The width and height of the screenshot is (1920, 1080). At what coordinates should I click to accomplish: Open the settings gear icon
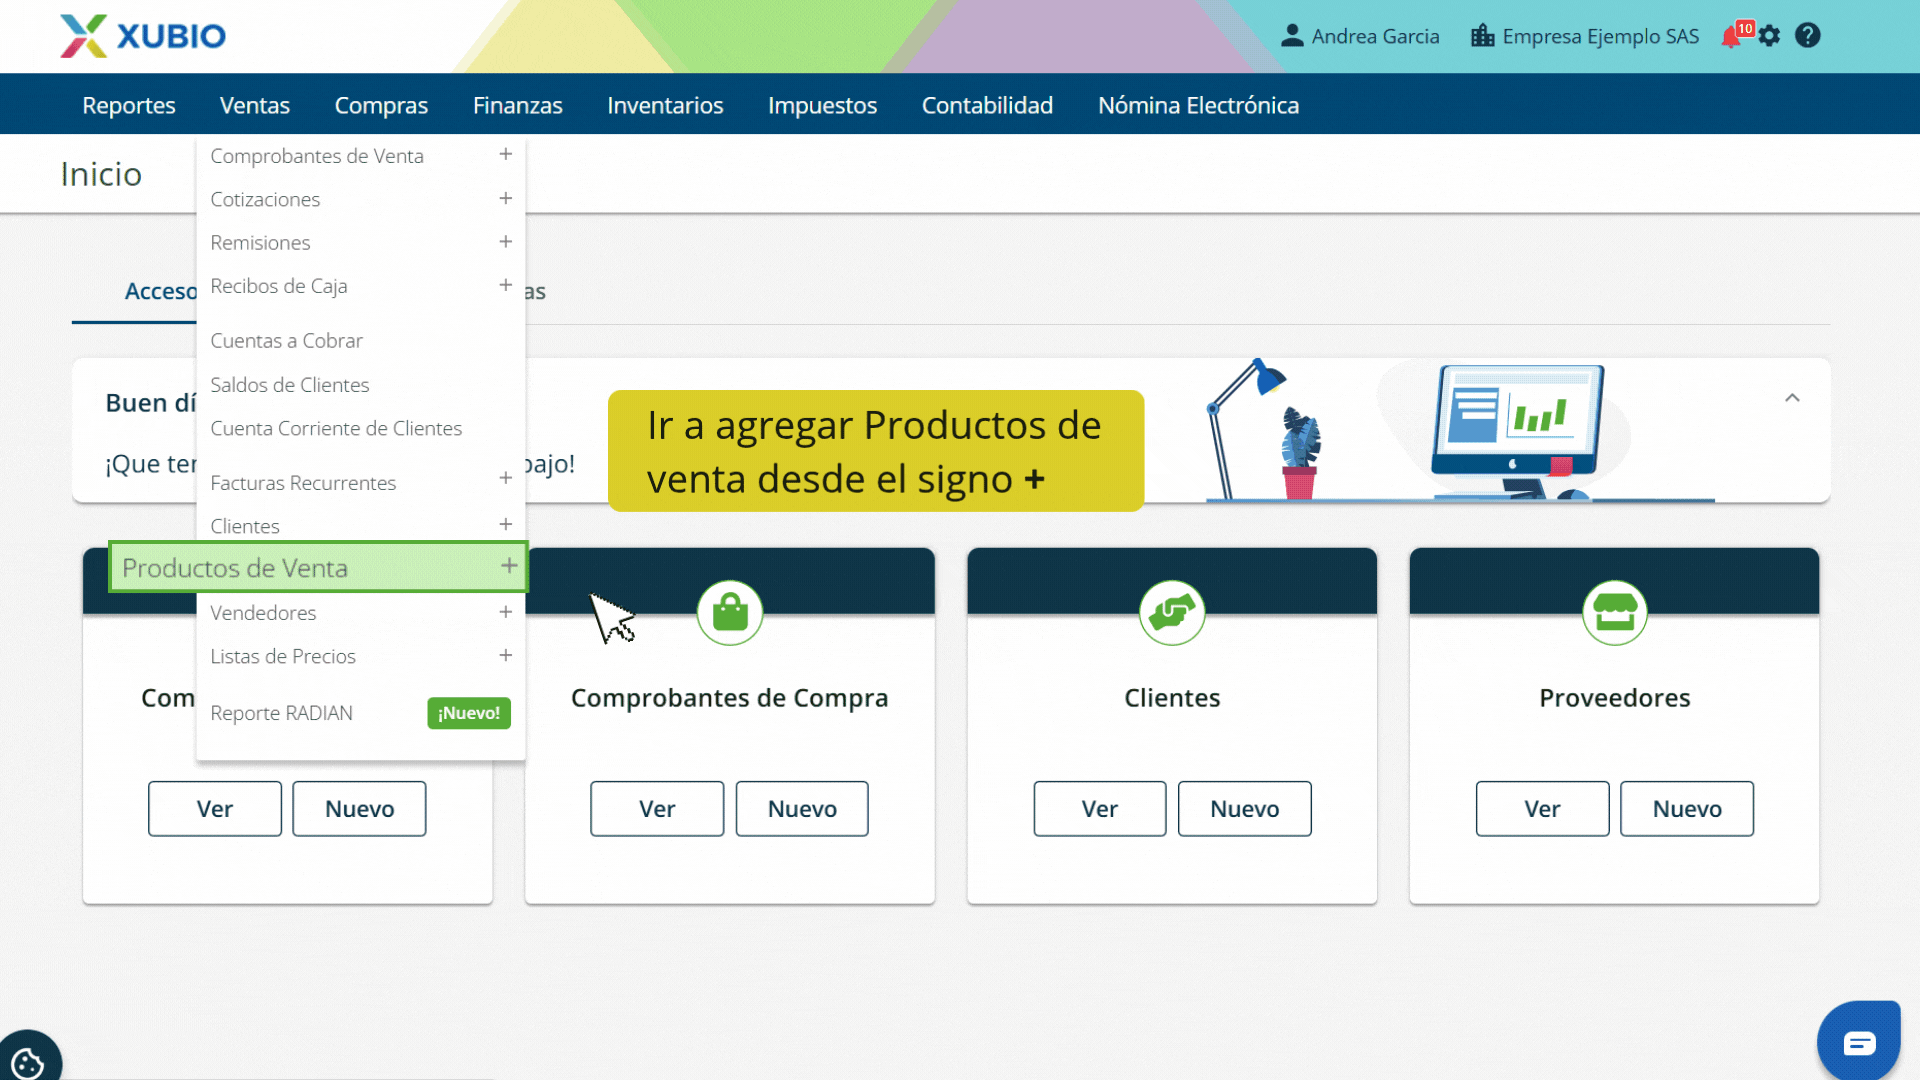pos(1769,36)
